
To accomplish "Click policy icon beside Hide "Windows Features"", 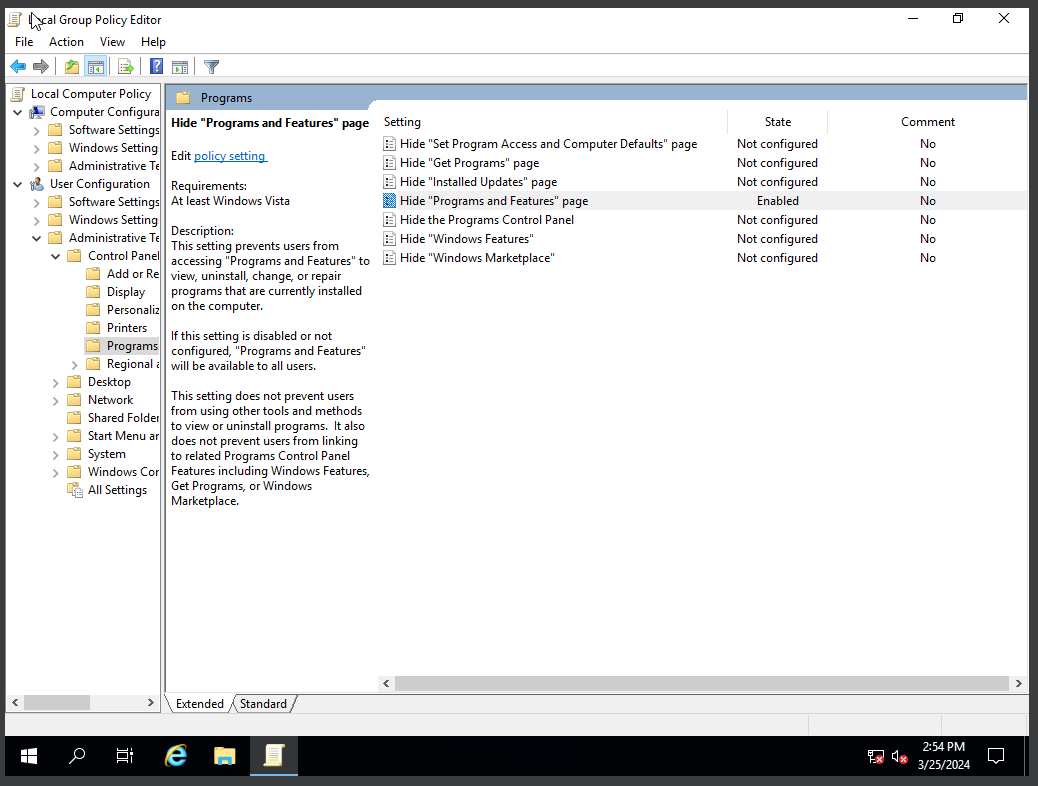I will (389, 239).
